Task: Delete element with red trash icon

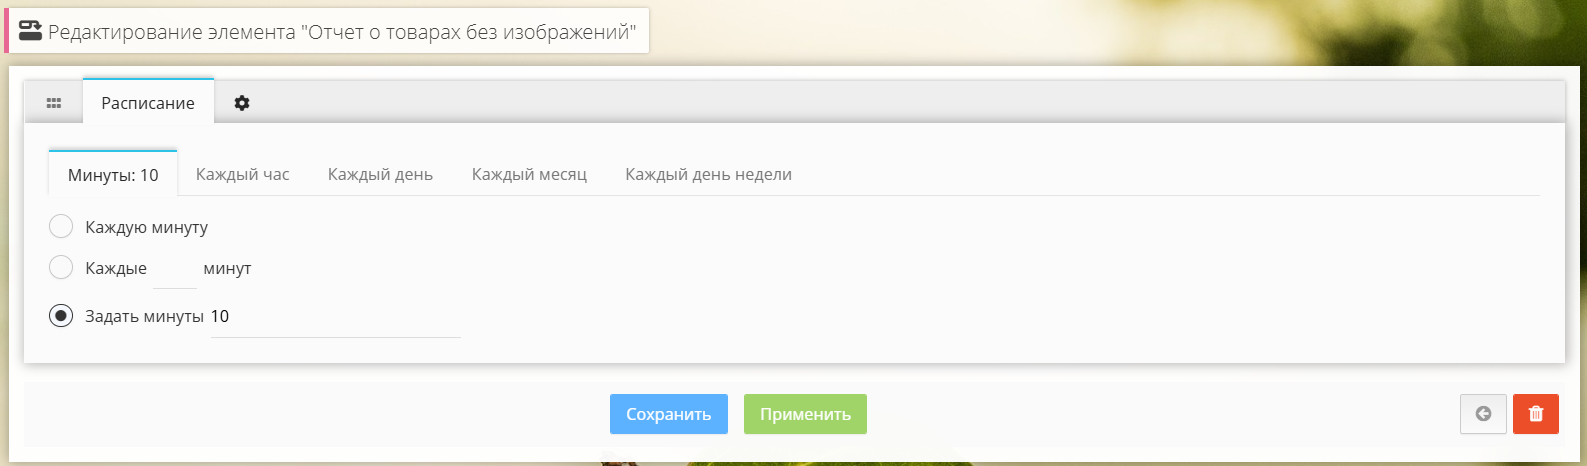Action: 1536,414
